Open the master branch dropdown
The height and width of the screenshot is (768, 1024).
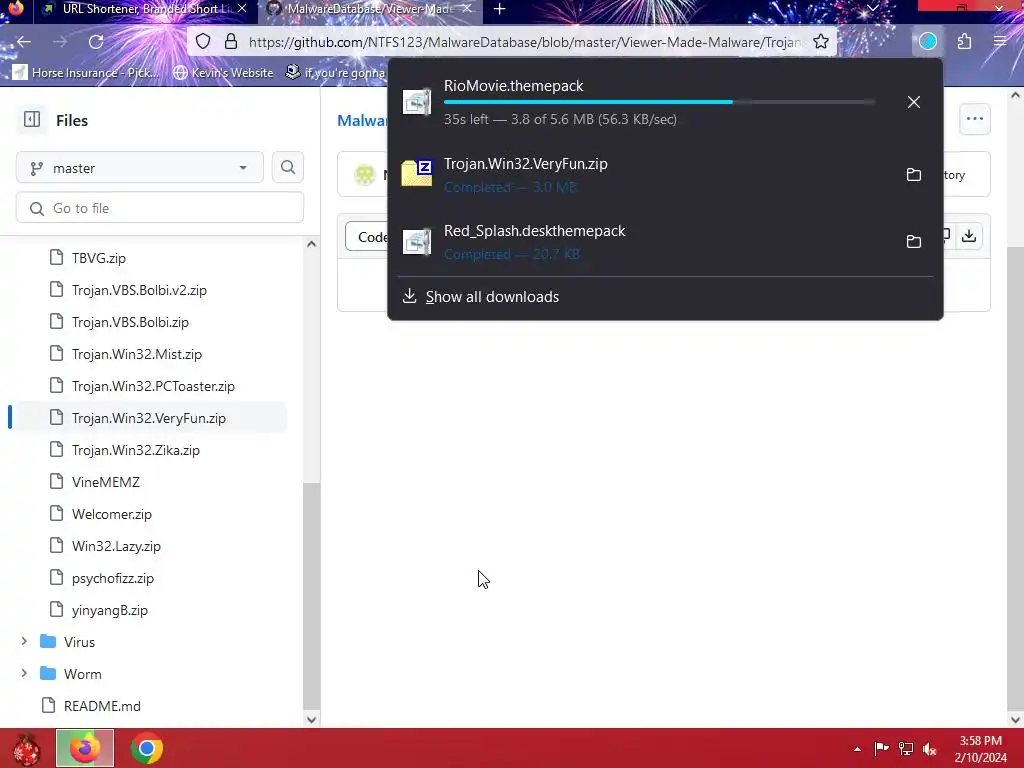[140, 168]
